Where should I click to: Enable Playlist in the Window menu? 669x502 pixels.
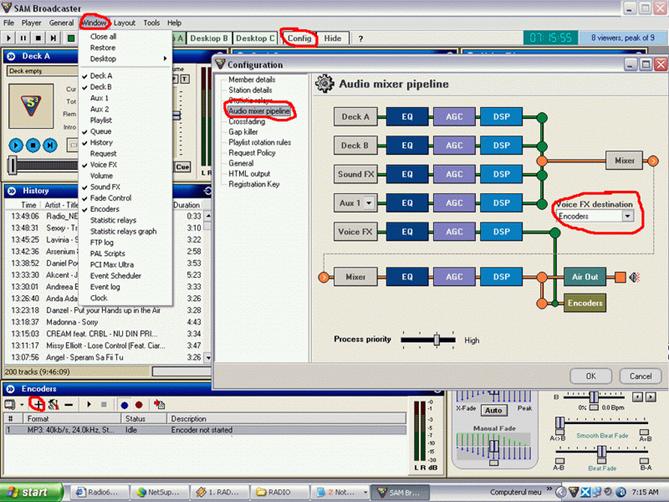(101, 120)
